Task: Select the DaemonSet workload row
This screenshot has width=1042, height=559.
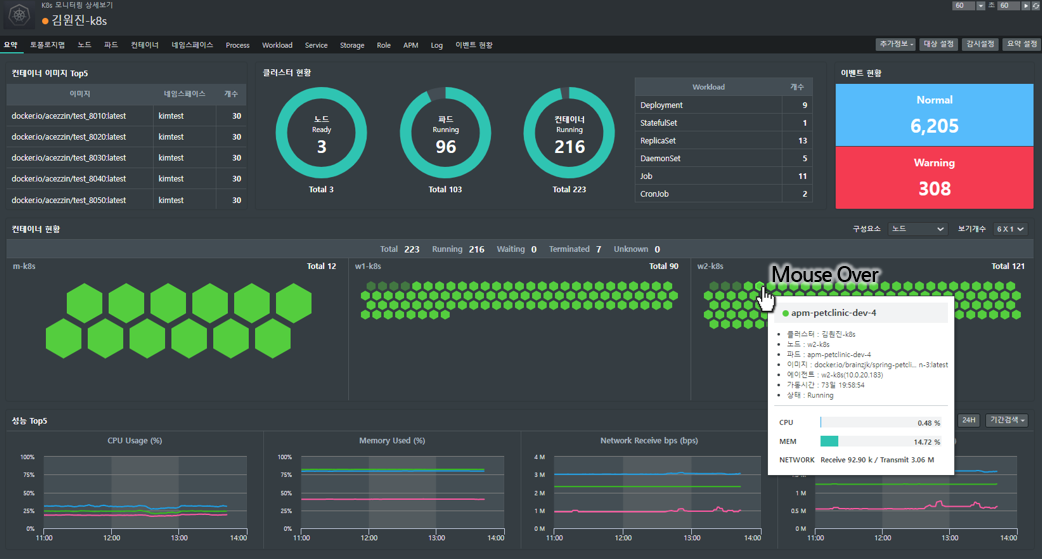Action: [723, 158]
